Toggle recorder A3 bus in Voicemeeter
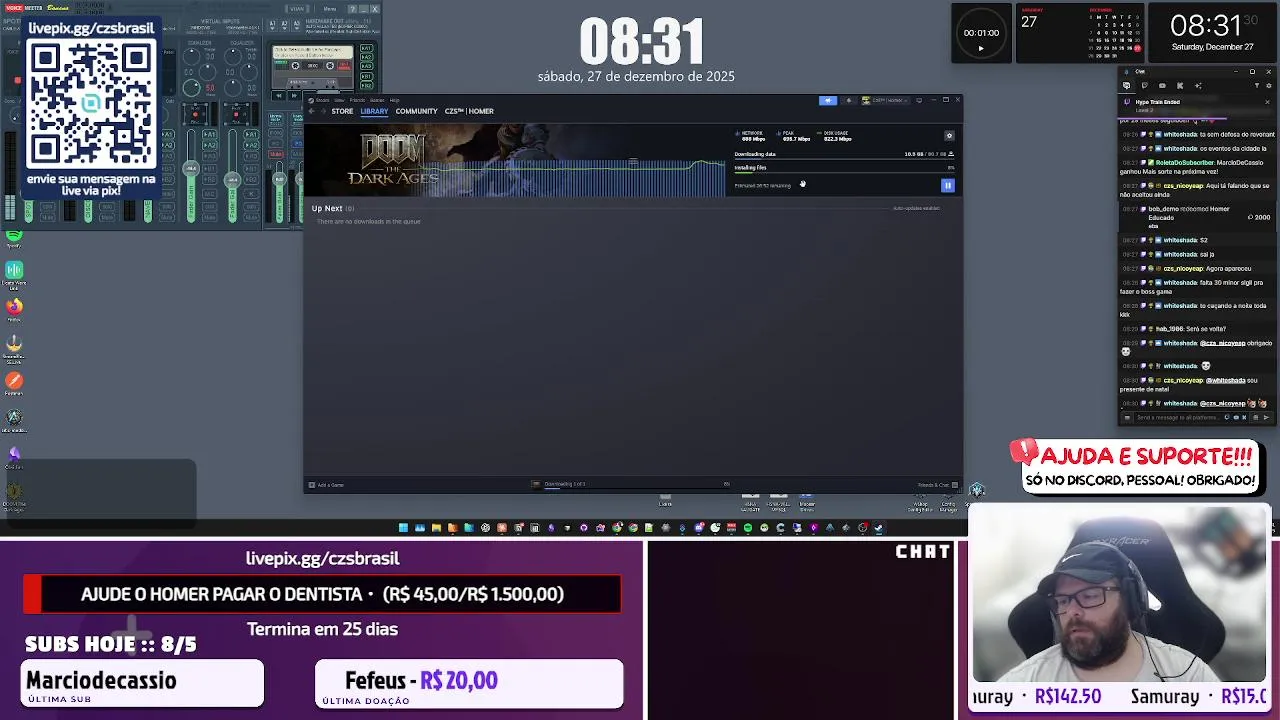Screen dimensions: 1280x720 pyautogui.click(x=367, y=66)
